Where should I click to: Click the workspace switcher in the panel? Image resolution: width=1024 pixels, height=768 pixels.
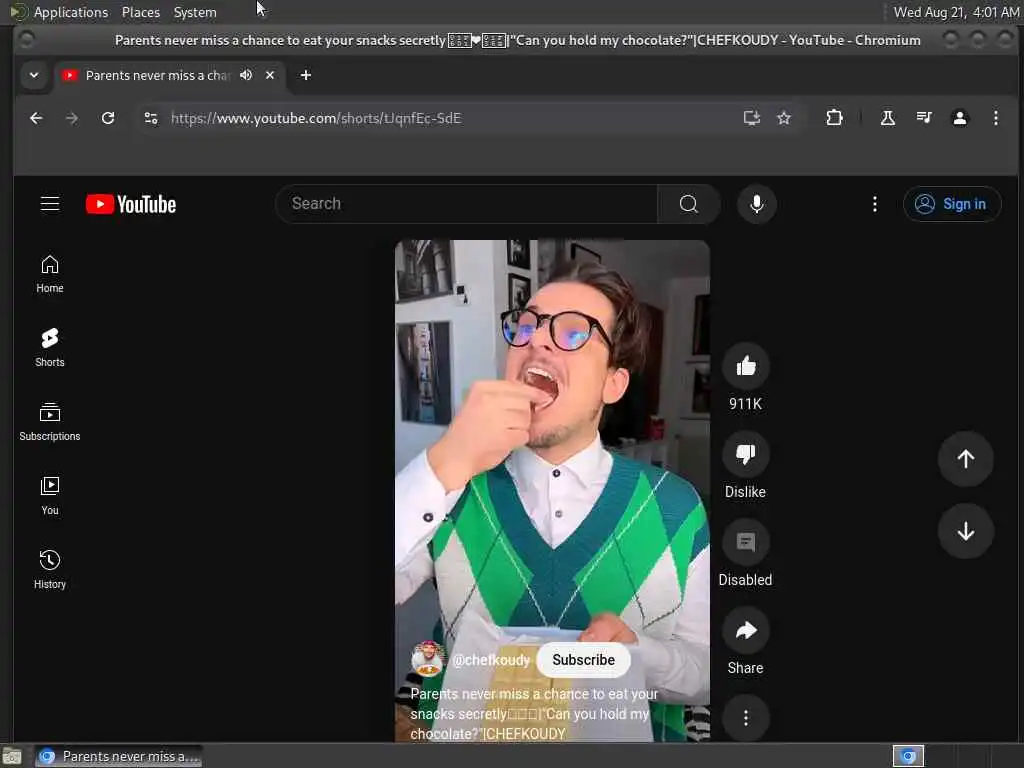[908, 756]
